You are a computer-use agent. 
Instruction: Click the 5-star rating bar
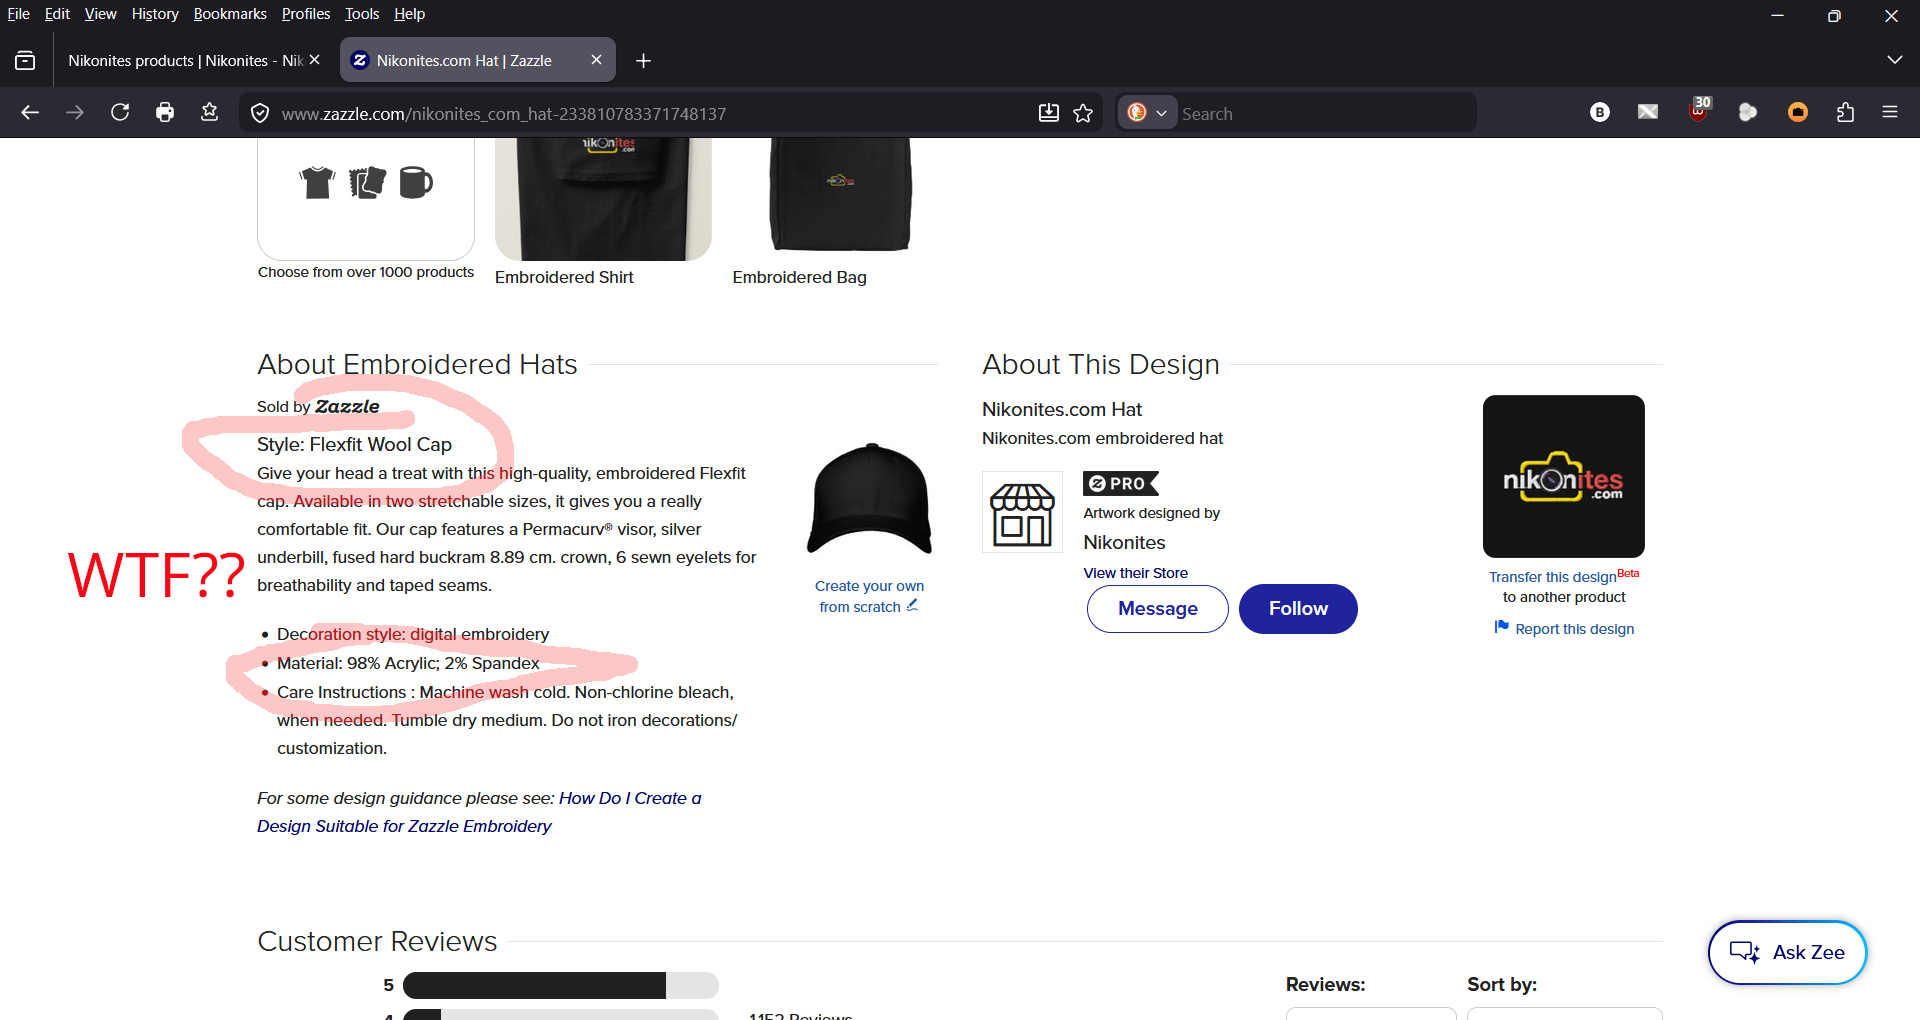(560, 985)
